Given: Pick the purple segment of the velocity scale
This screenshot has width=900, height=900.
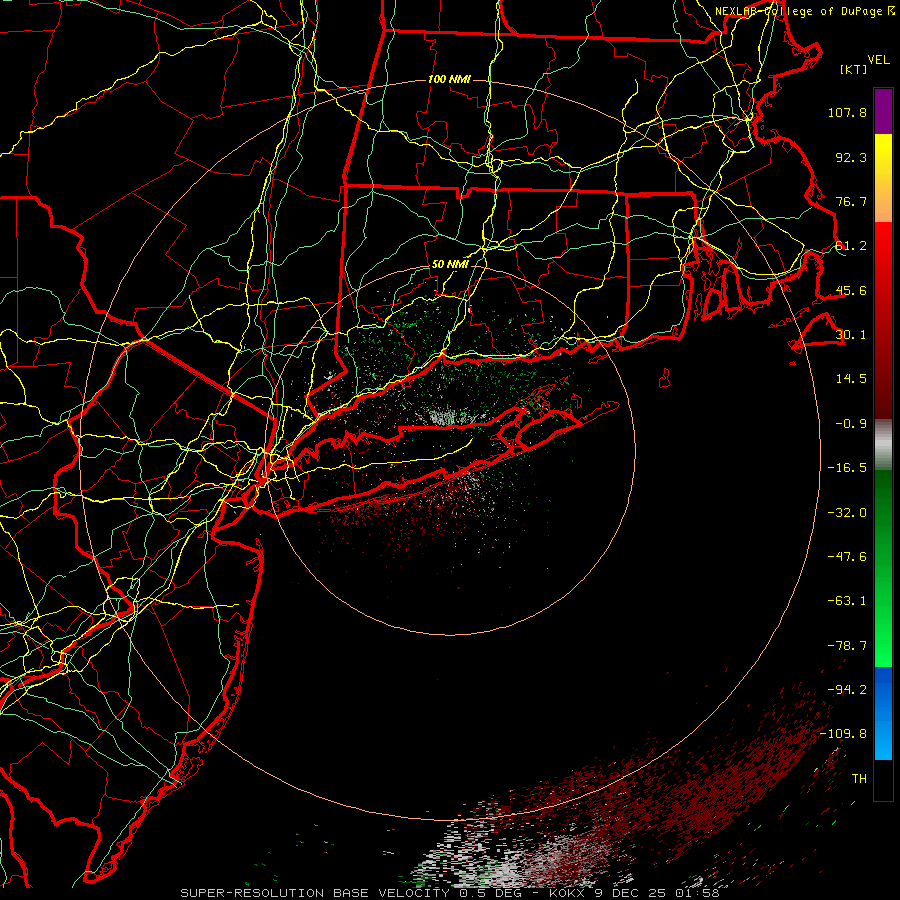Looking at the screenshot, I should 883,111.
